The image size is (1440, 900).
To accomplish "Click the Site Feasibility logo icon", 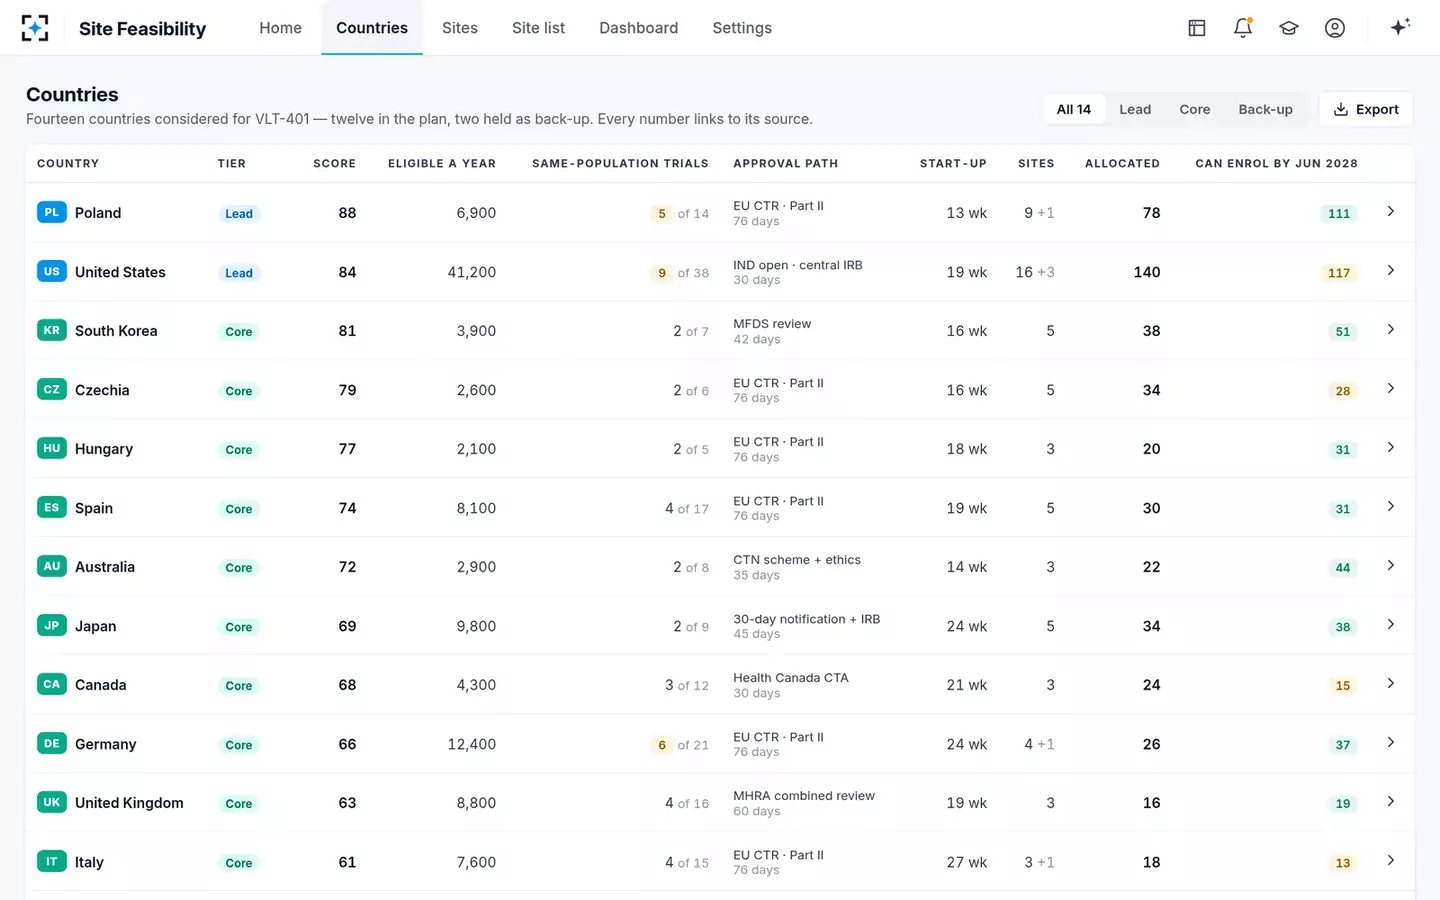I will [x=35, y=28].
